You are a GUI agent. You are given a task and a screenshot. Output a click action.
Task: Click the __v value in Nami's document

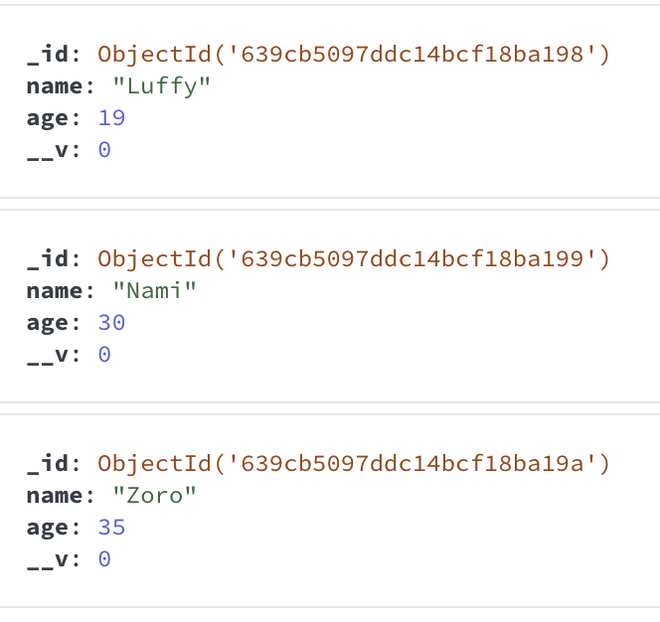(104, 355)
